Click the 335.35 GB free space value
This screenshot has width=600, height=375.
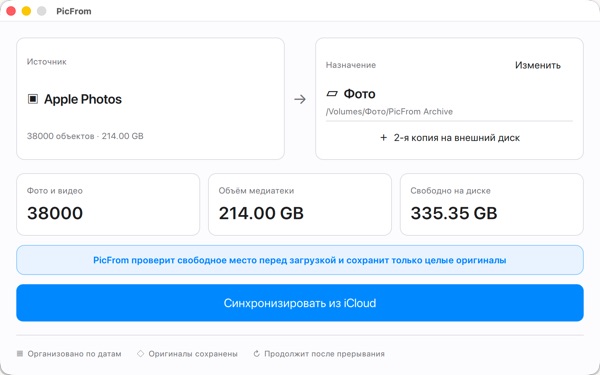(454, 213)
